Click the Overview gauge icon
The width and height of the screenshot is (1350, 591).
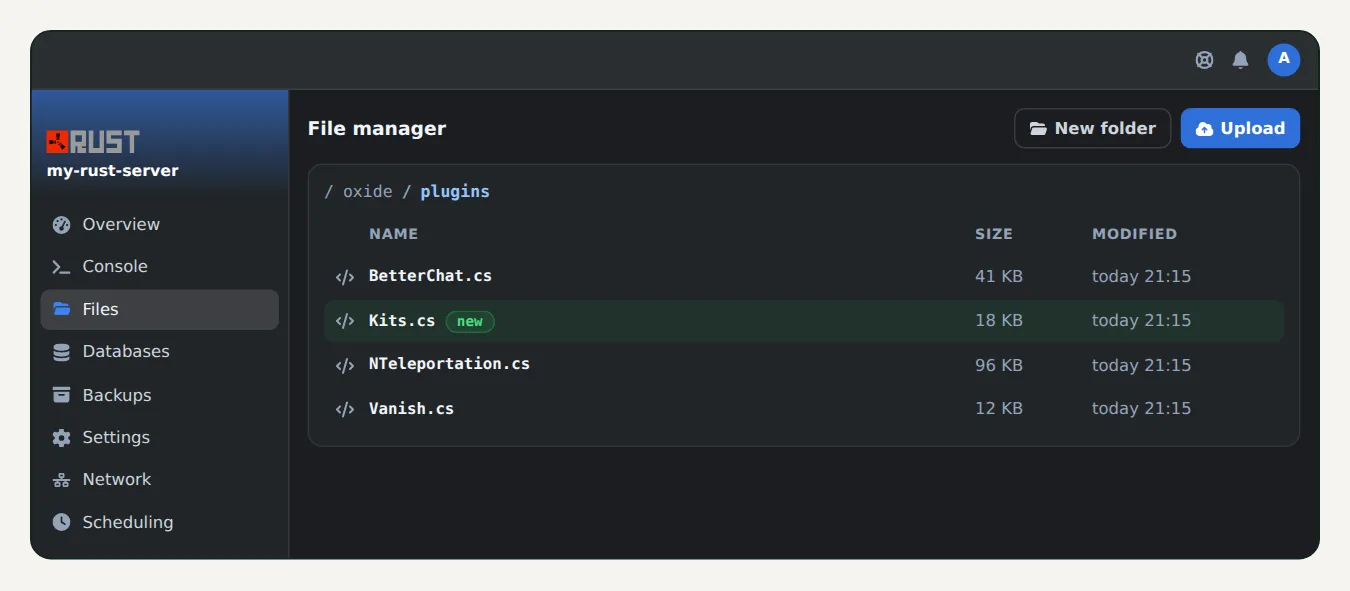click(x=61, y=225)
